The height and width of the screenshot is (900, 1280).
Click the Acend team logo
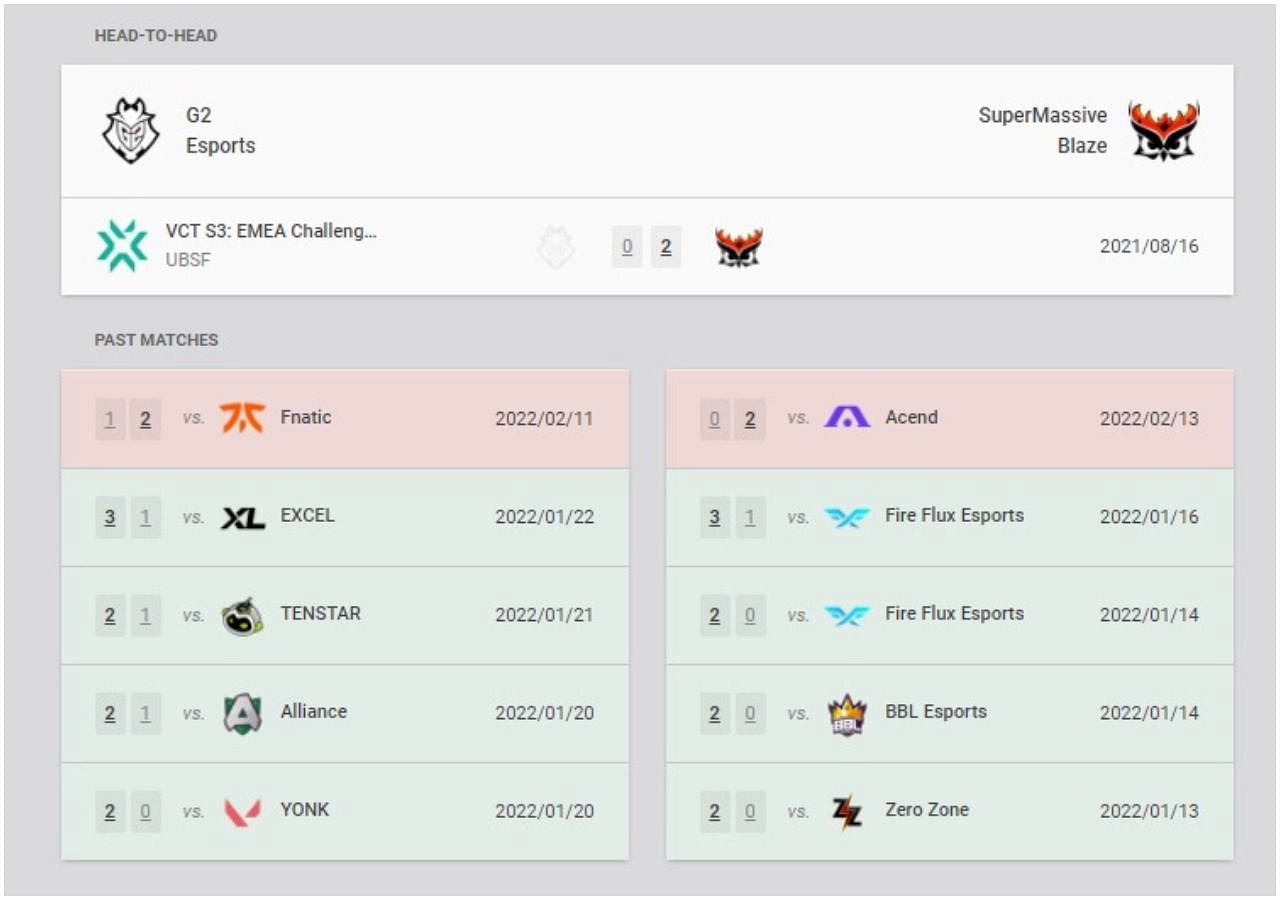(847, 418)
